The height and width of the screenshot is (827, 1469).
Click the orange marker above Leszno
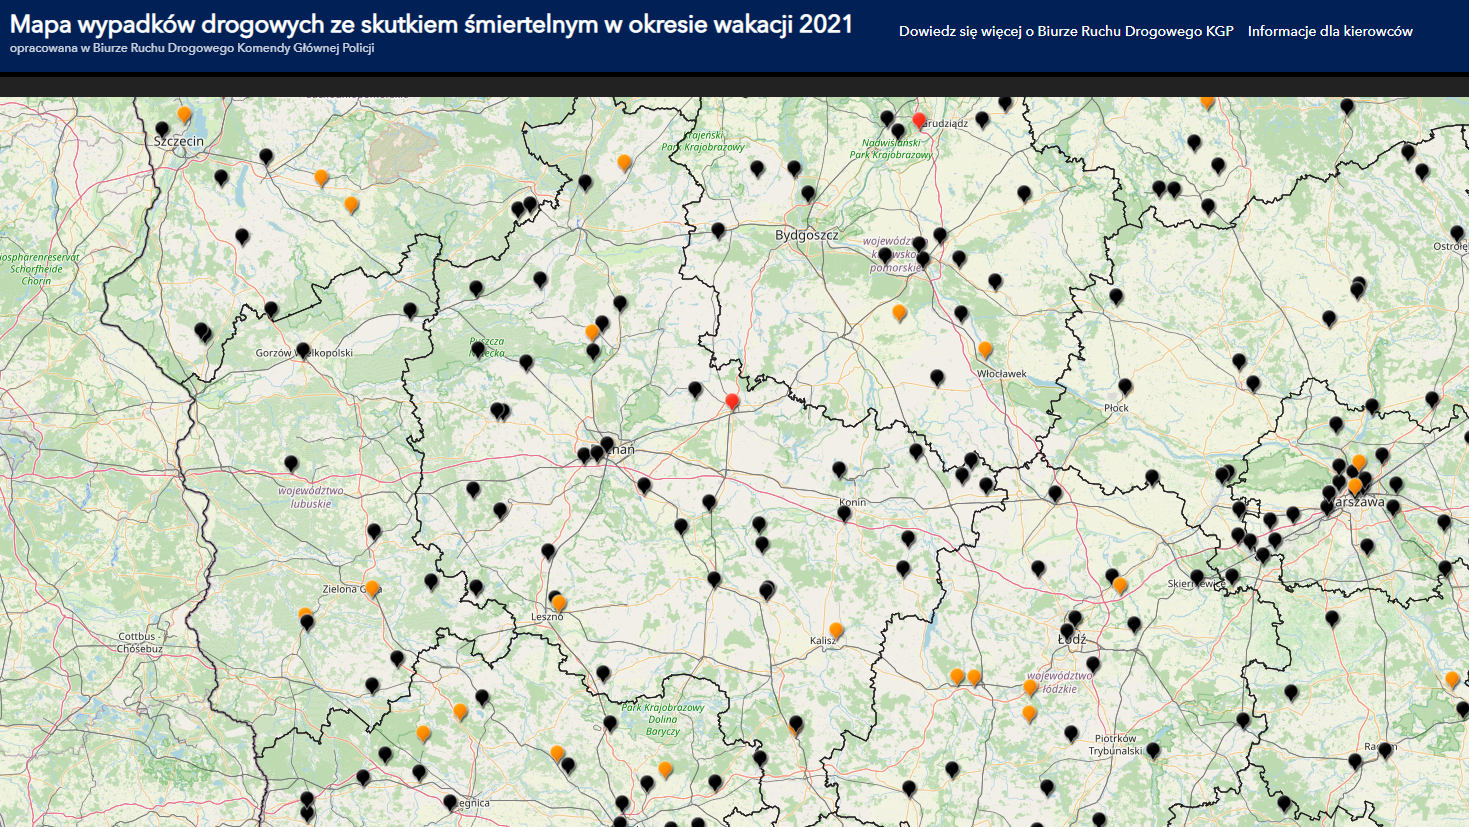point(560,603)
